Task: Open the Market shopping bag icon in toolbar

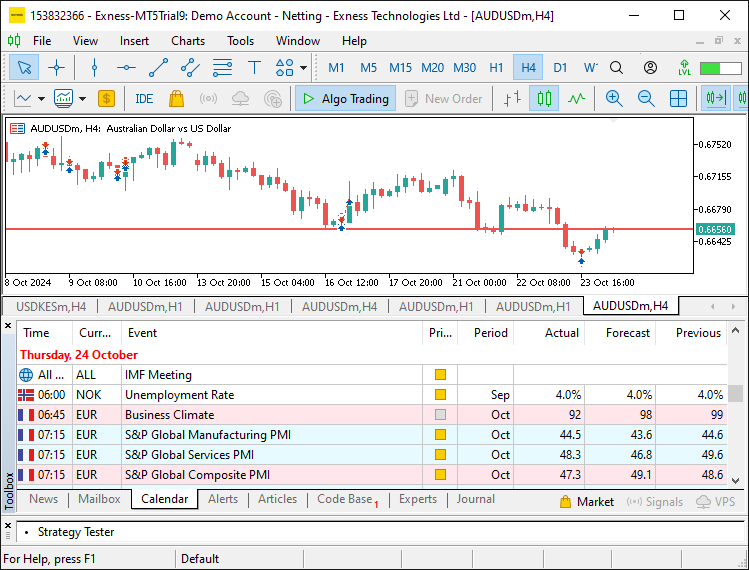Action: click(176, 99)
